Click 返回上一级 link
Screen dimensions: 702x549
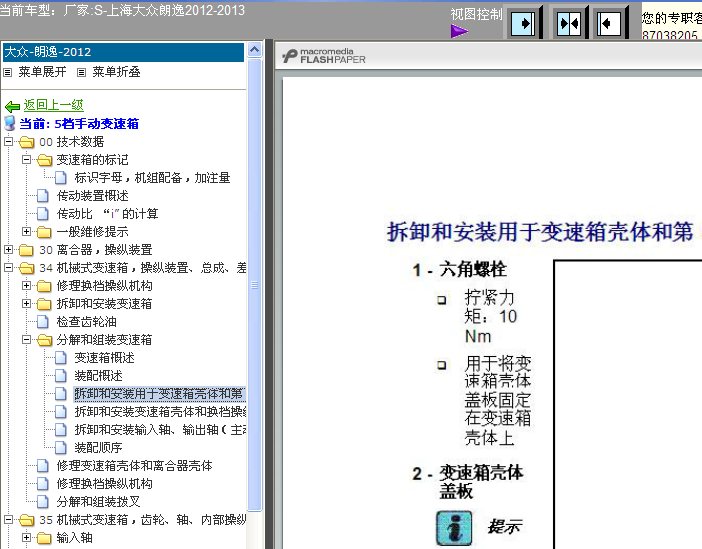(54, 105)
